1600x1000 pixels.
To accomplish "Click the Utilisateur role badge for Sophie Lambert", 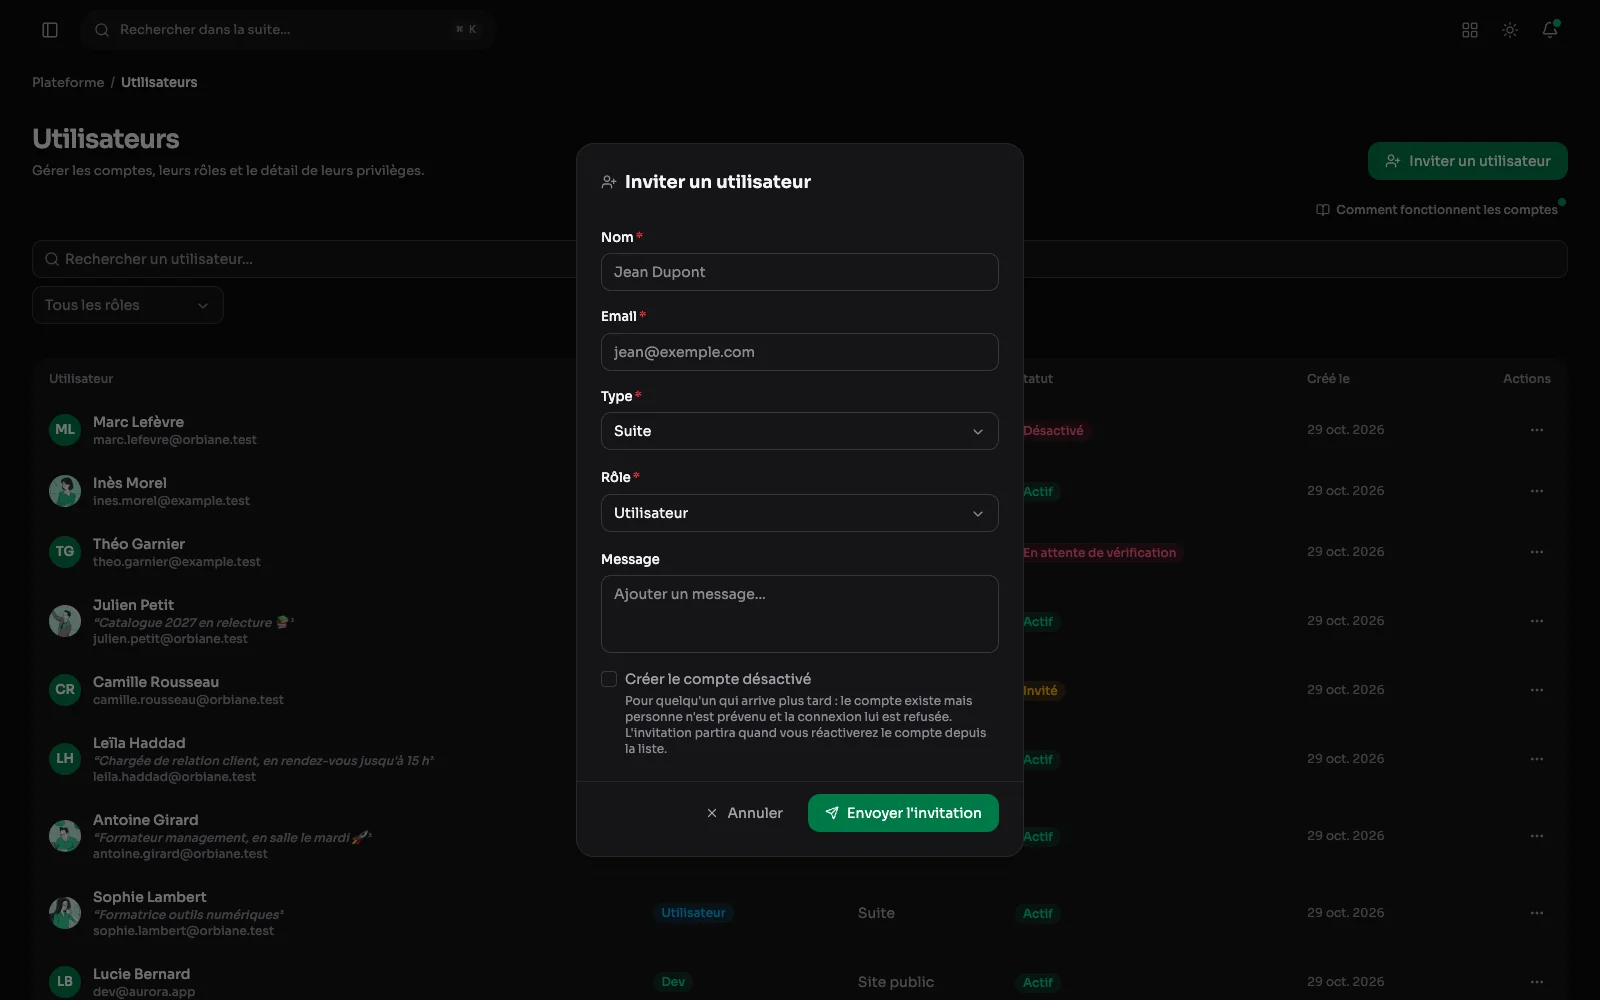I will tap(694, 913).
